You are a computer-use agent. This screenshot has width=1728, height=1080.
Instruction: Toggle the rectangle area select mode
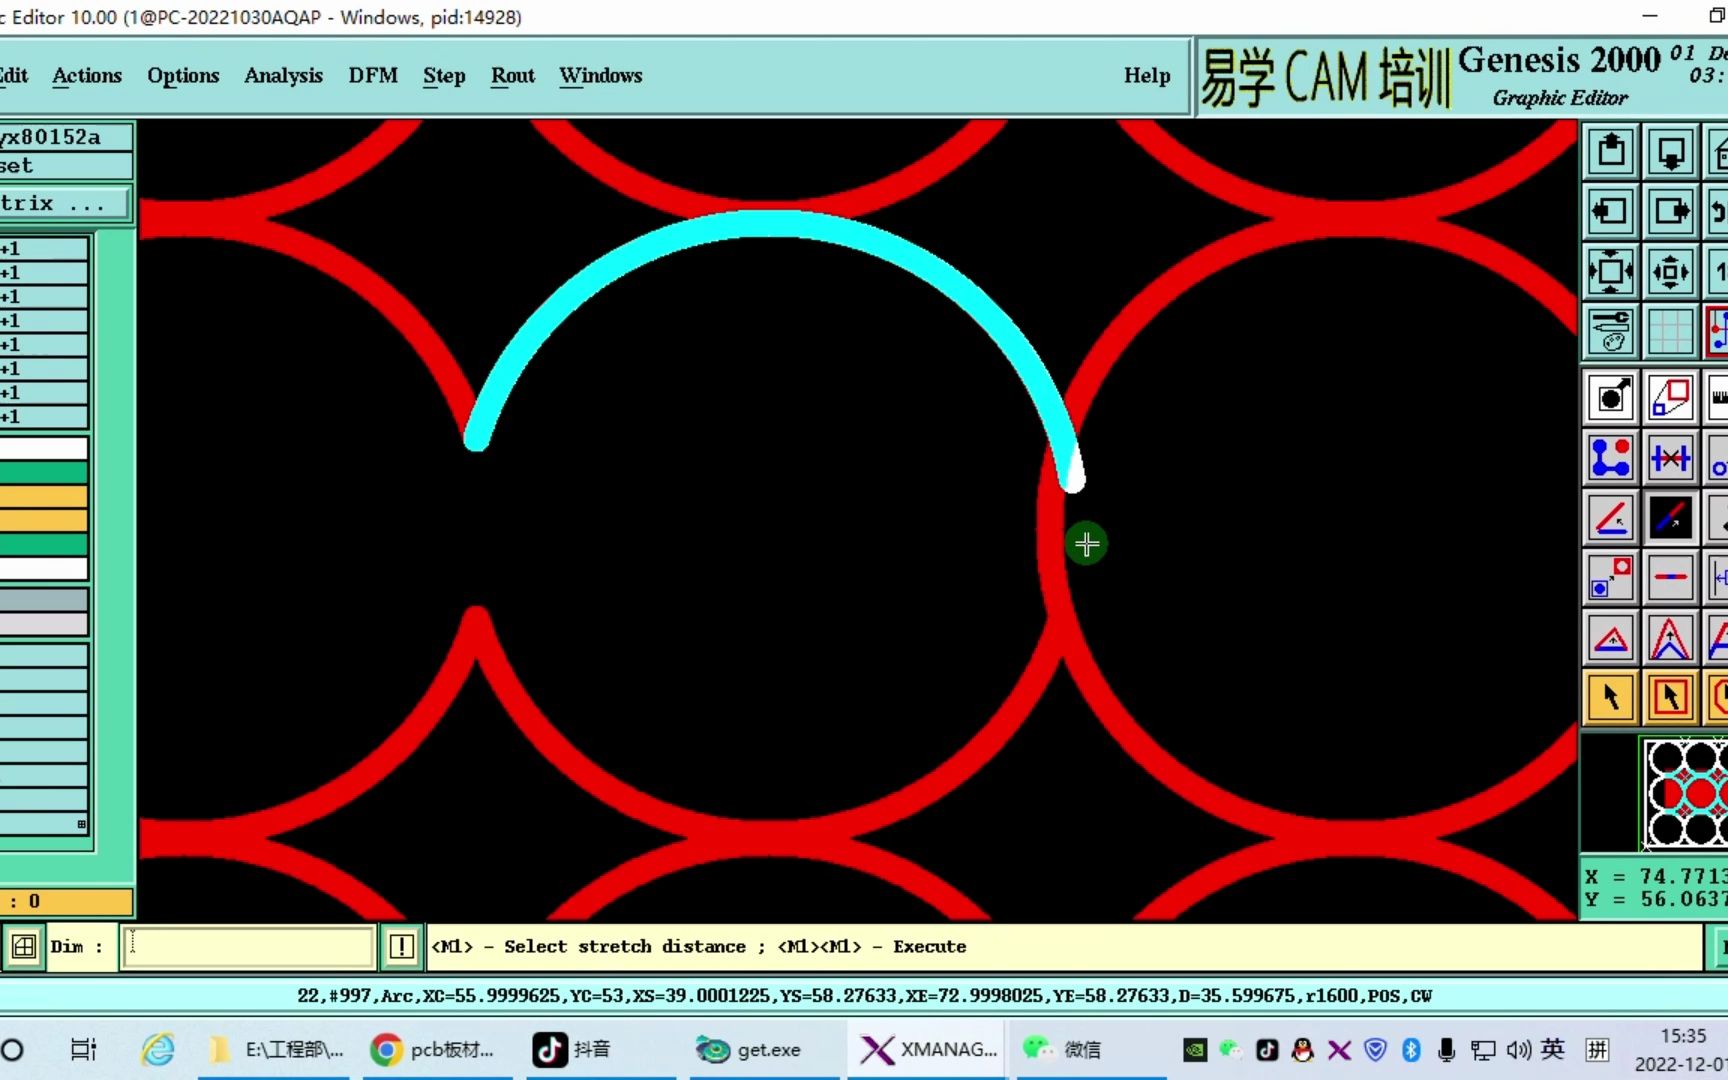click(x=1671, y=697)
